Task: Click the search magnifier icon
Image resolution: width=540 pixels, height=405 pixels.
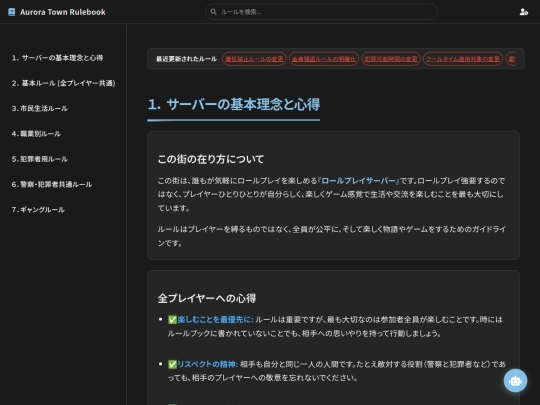Action: click(x=214, y=12)
